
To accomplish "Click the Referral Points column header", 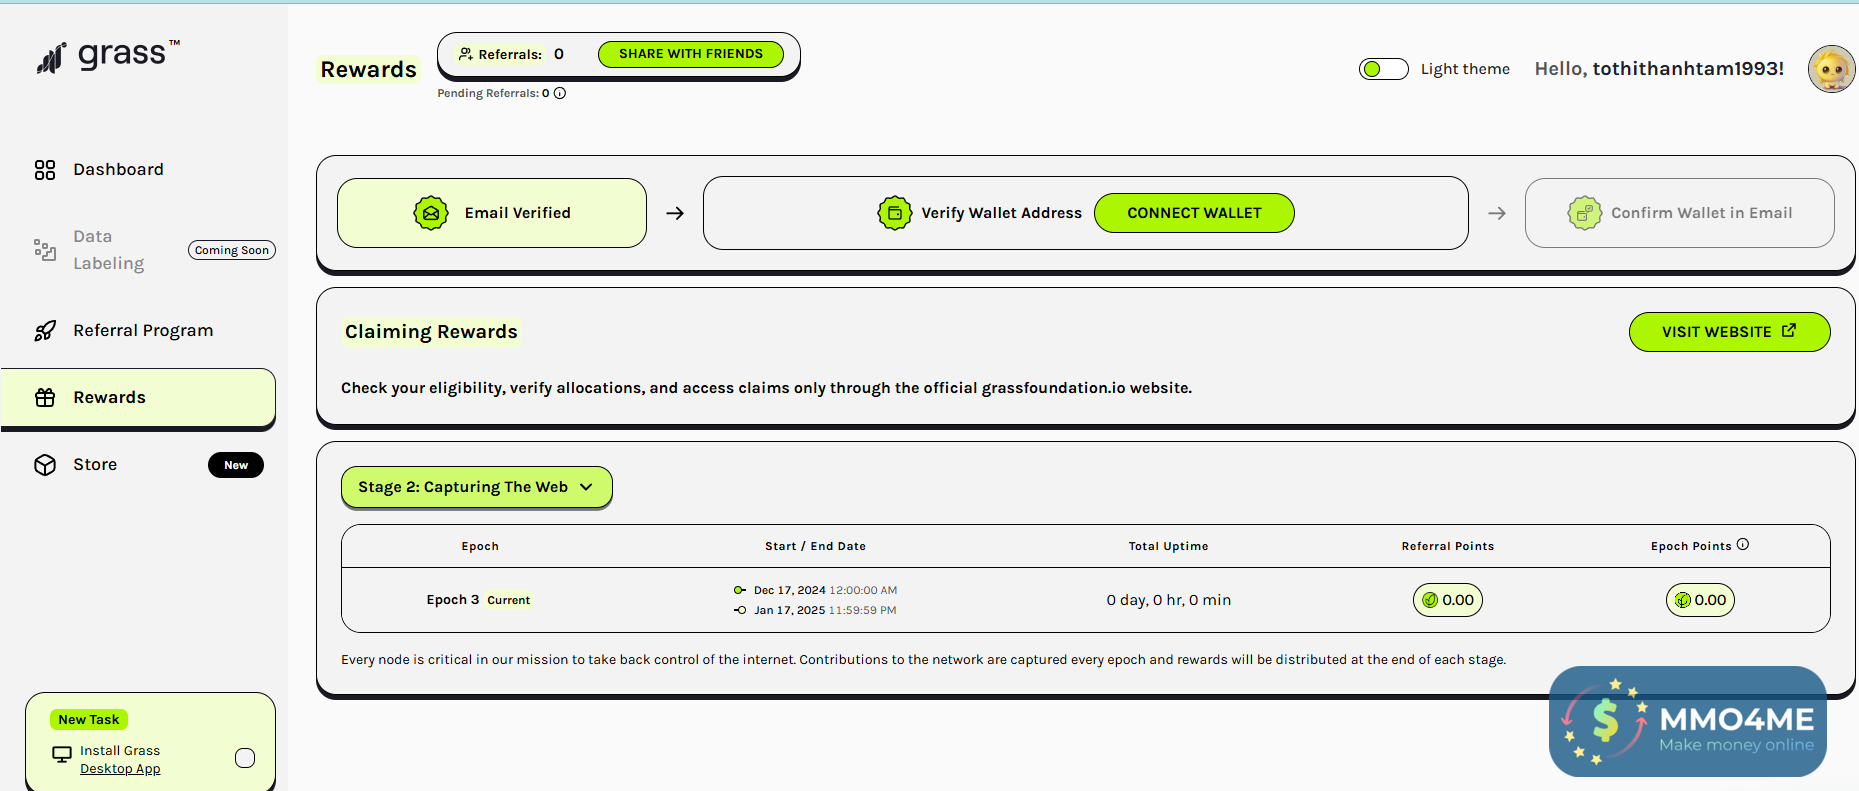I will coord(1448,546).
